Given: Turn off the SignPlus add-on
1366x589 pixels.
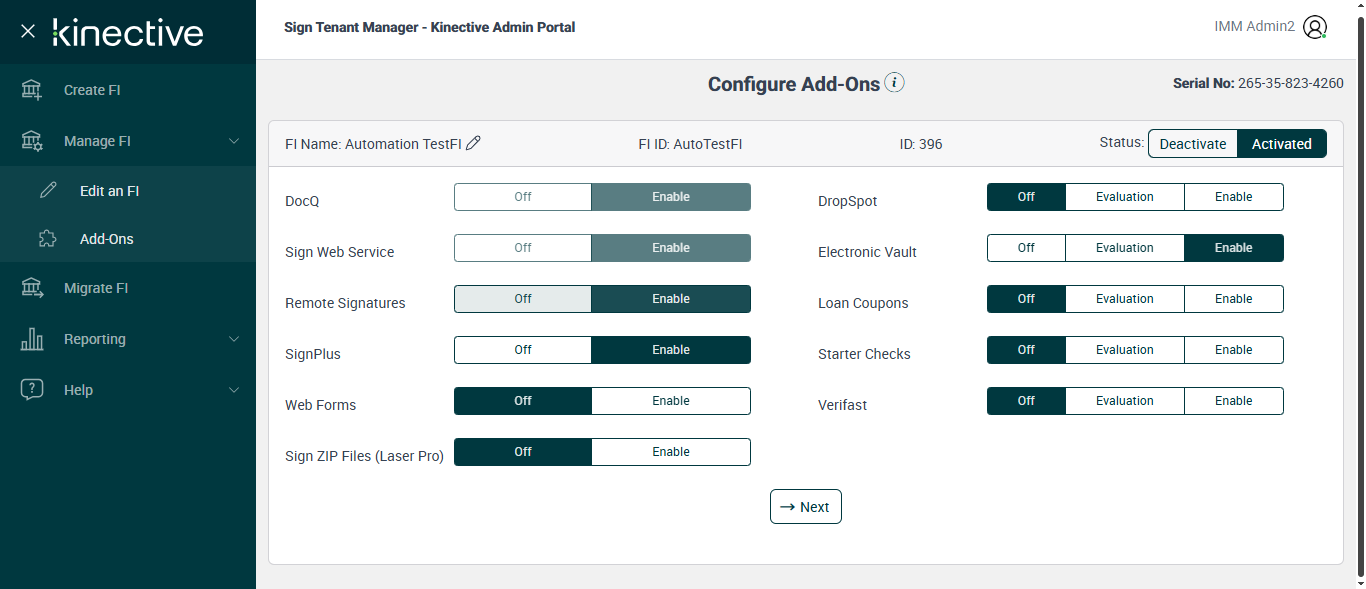Looking at the screenshot, I should tap(523, 350).
